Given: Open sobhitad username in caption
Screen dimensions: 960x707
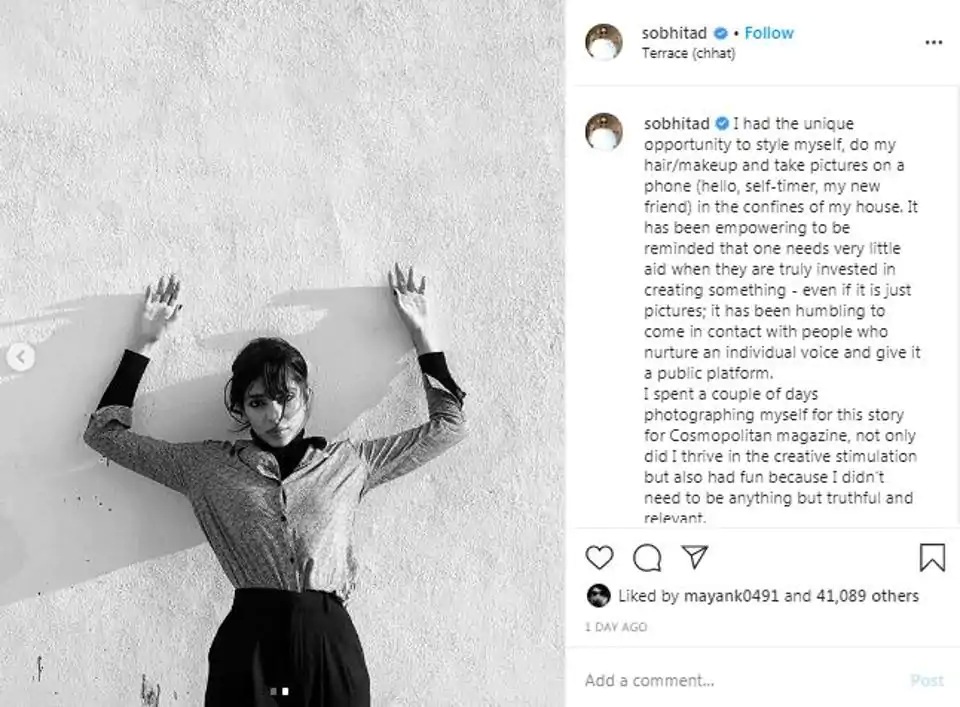Looking at the screenshot, I should (x=677, y=124).
